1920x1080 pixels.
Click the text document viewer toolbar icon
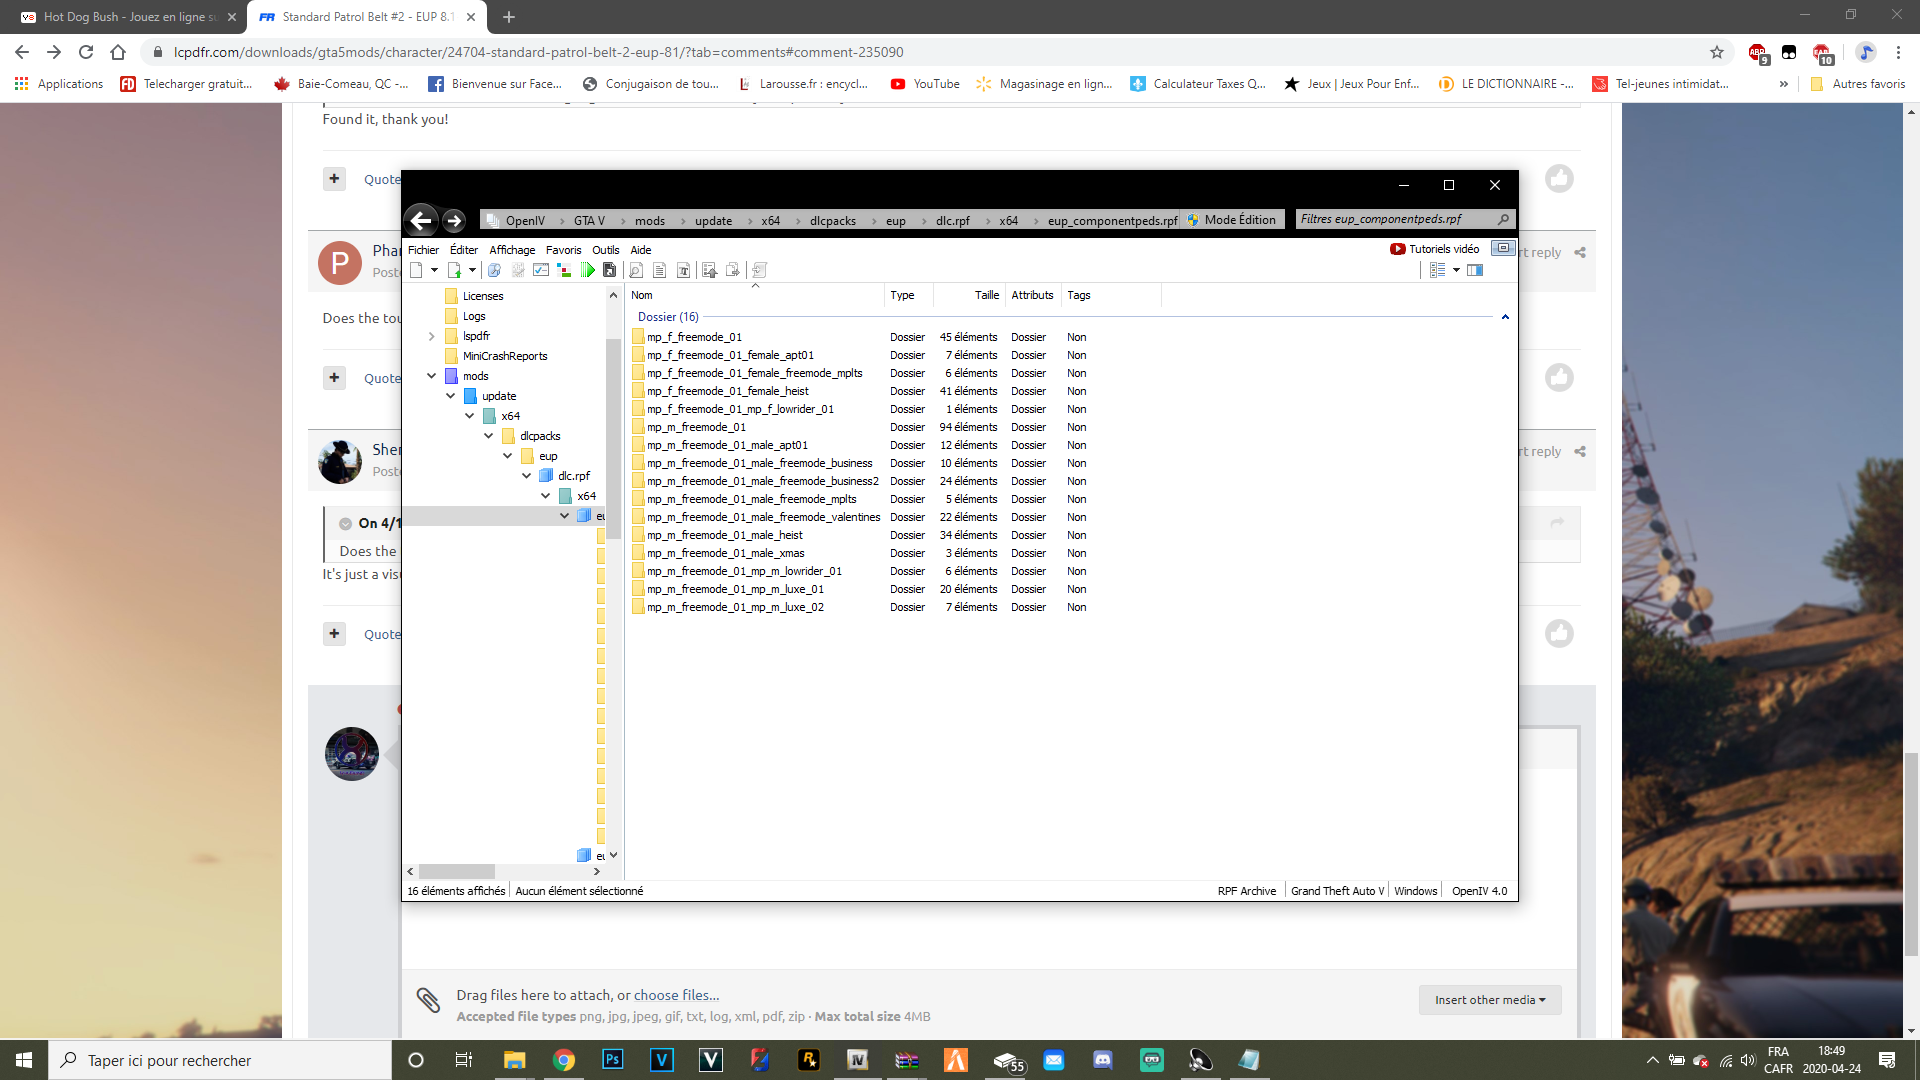coord(659,270)
